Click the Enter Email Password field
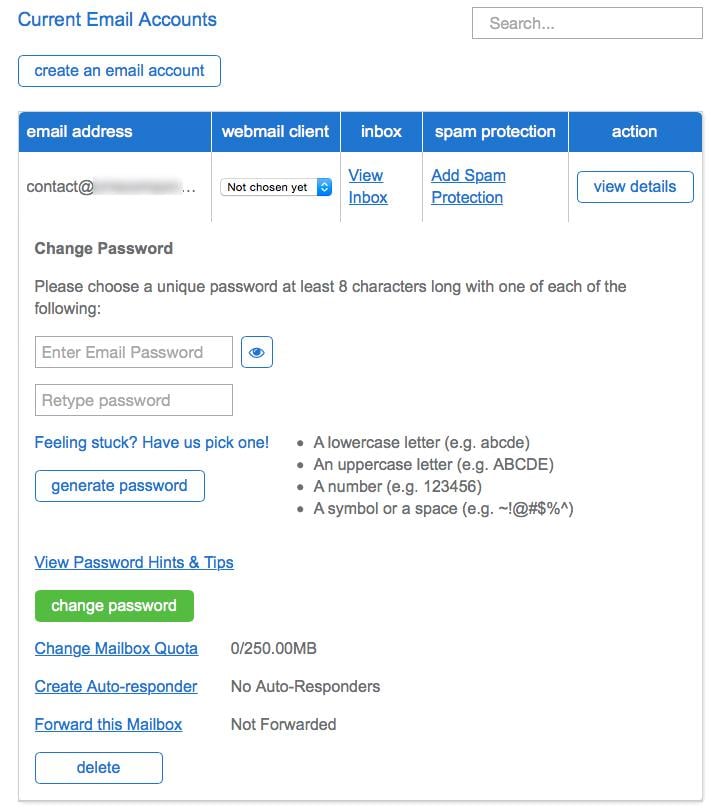 click(133, 351)
